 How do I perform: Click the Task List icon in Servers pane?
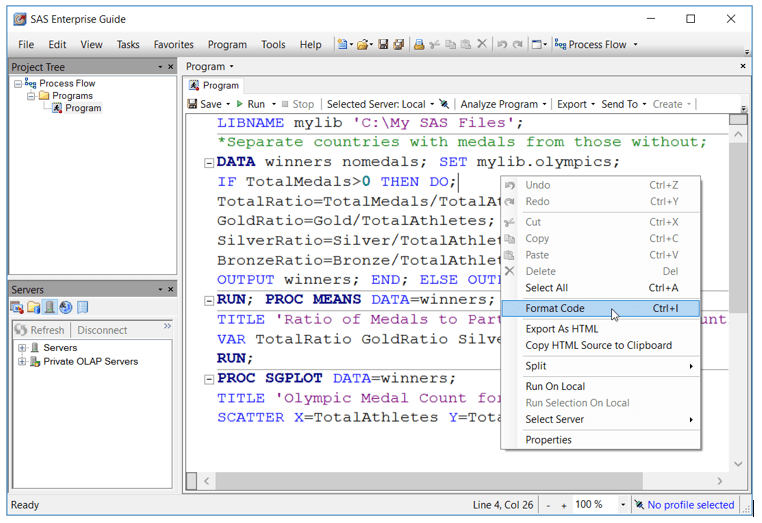pos(17,307)
